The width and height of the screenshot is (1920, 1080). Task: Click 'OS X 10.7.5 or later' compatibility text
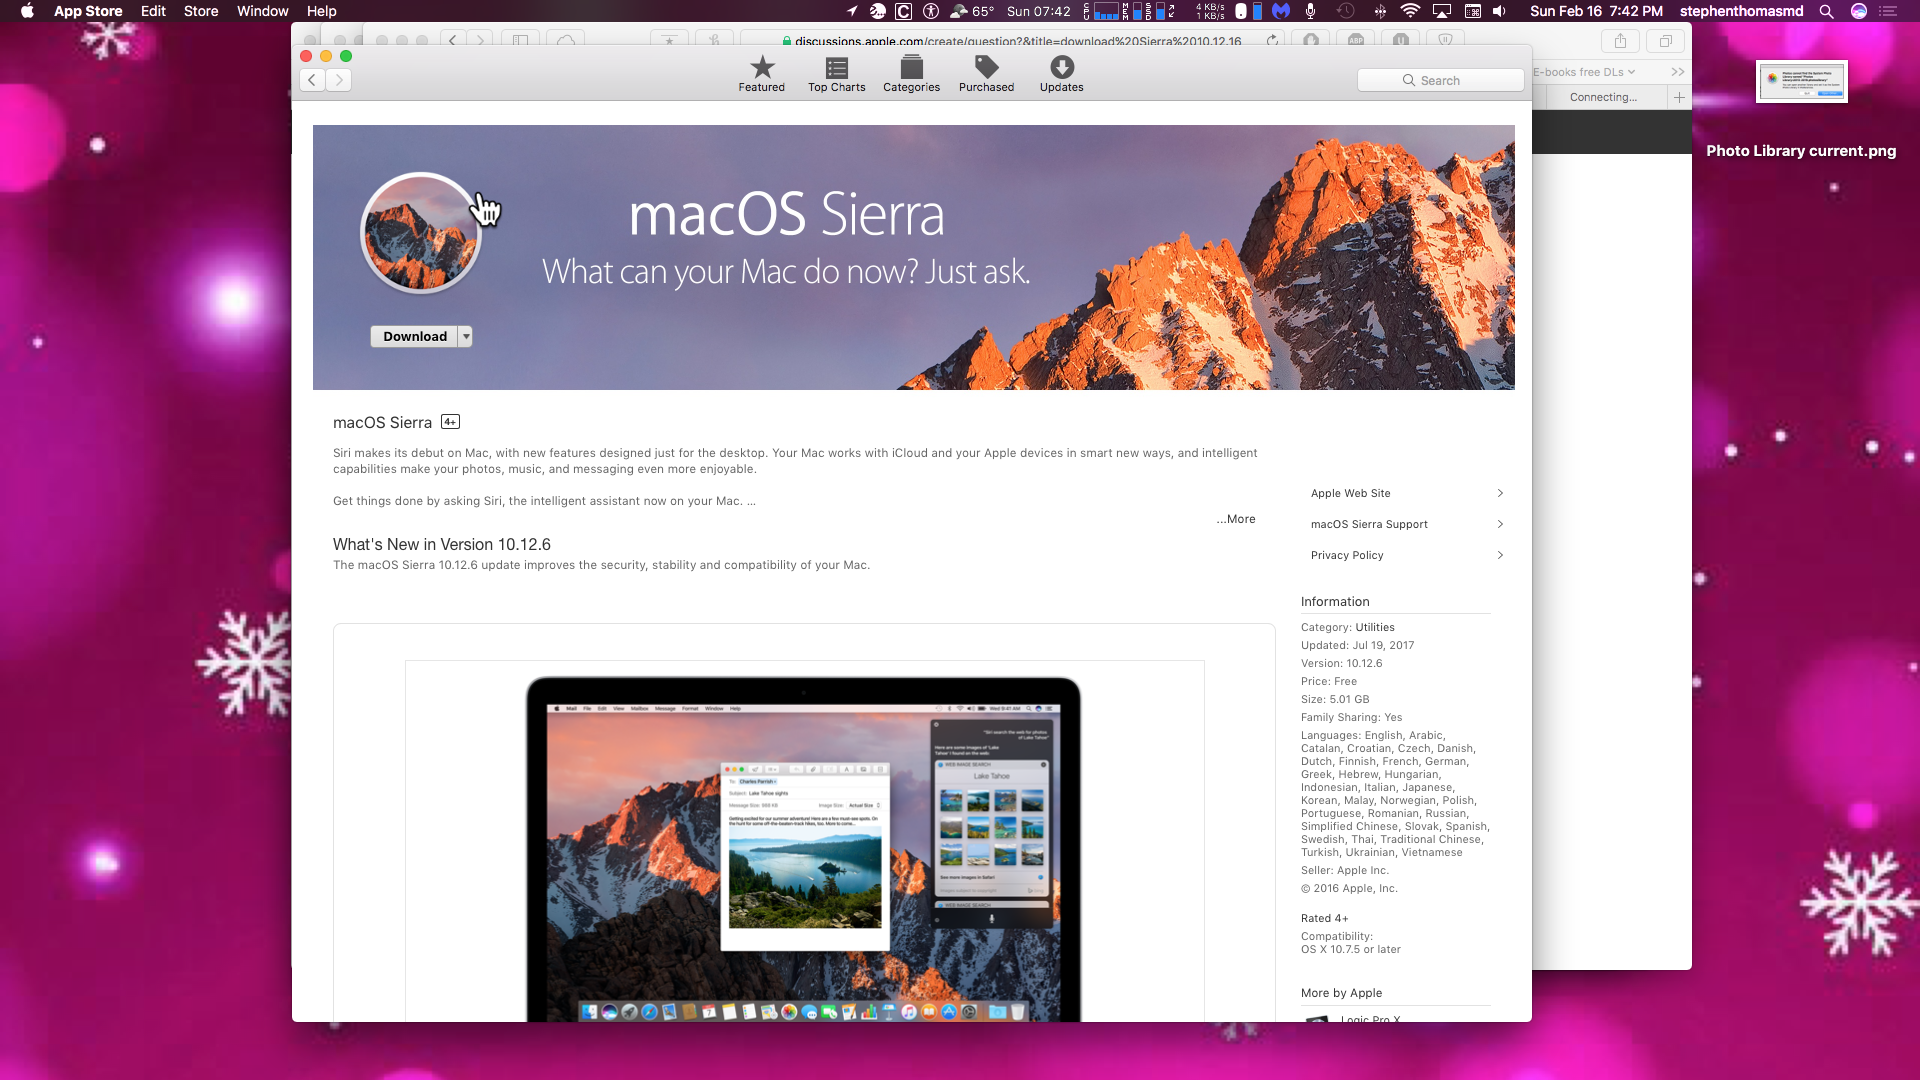(1350, 949)
